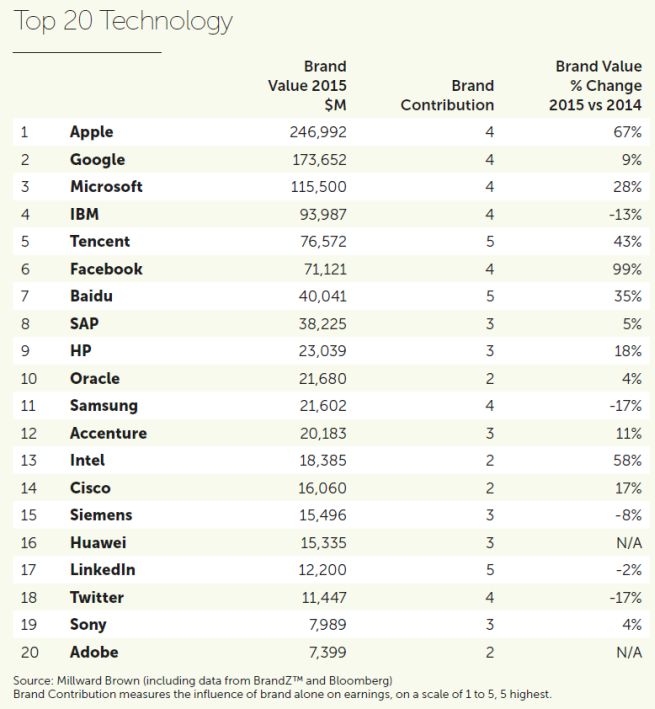Click Huawei's N/A change cell
Image resolution: width=655 pixels, height=709 pixels.
(x=624, y=543)
